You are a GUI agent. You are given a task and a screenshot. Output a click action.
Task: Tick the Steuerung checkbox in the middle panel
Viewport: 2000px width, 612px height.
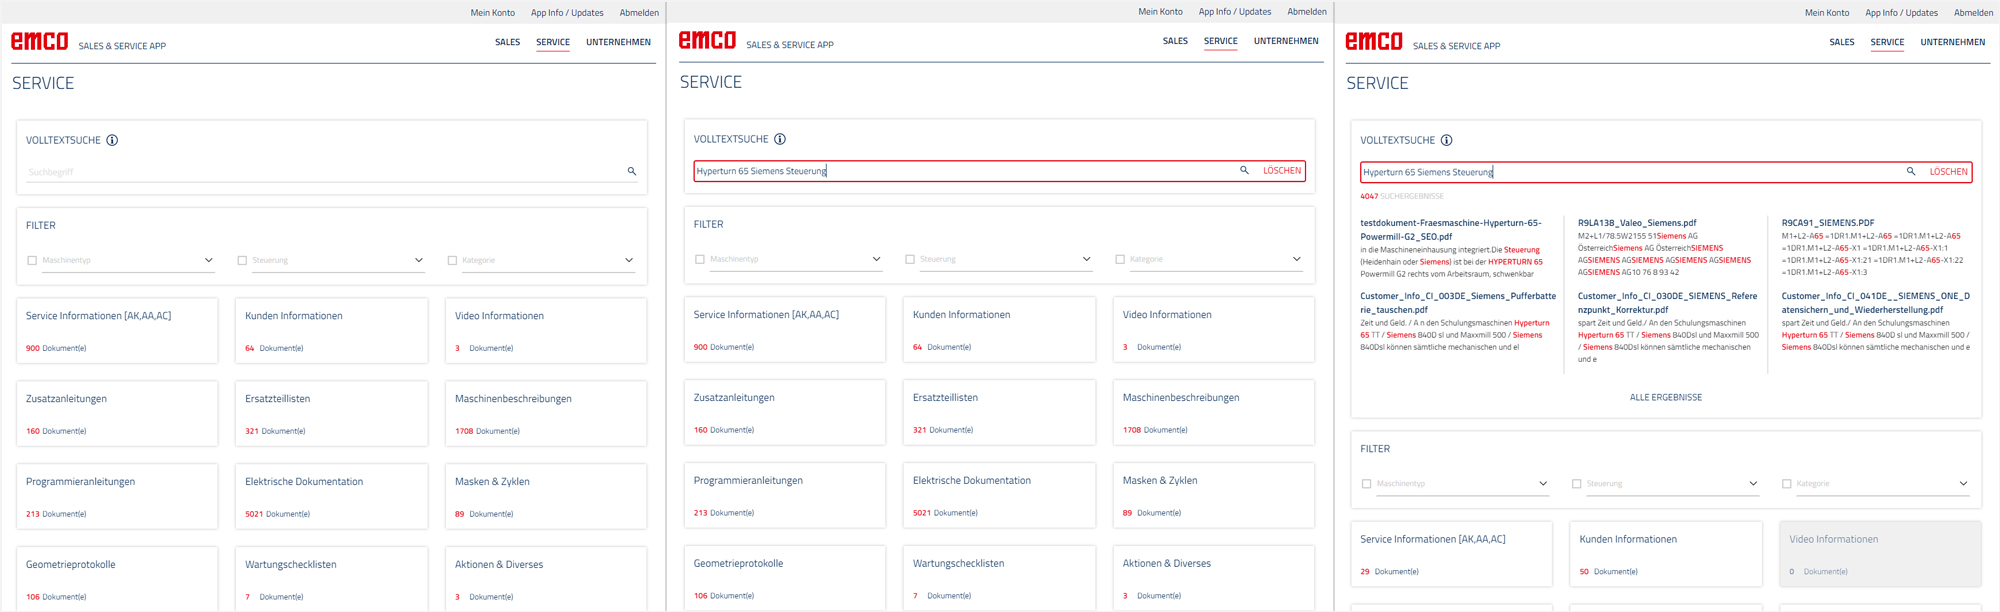(x=910, y=259)
